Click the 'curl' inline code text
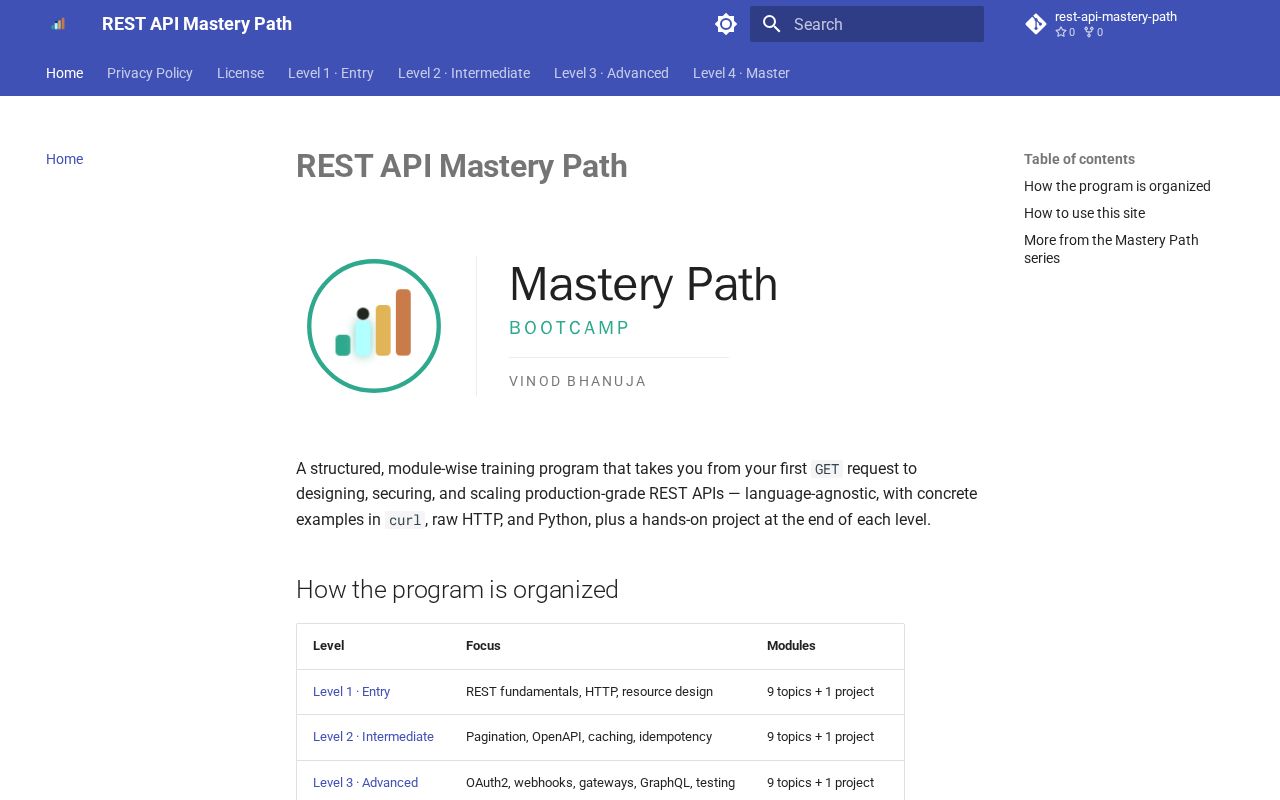 pyautogui.click(x=405, y=520)
